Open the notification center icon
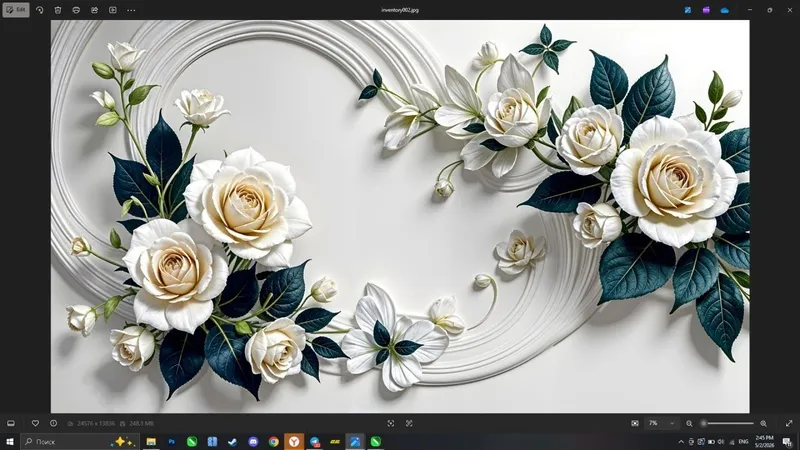This screenshot has height=450, width=800. click(787, 442)
